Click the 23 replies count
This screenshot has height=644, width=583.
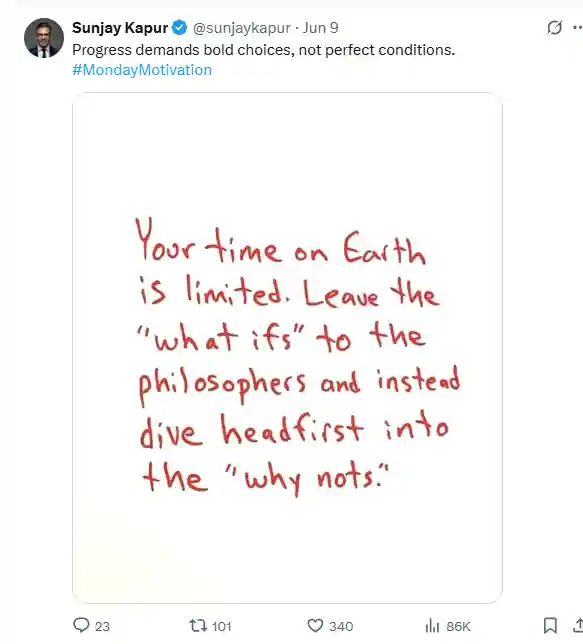click(x=102, y=626)
